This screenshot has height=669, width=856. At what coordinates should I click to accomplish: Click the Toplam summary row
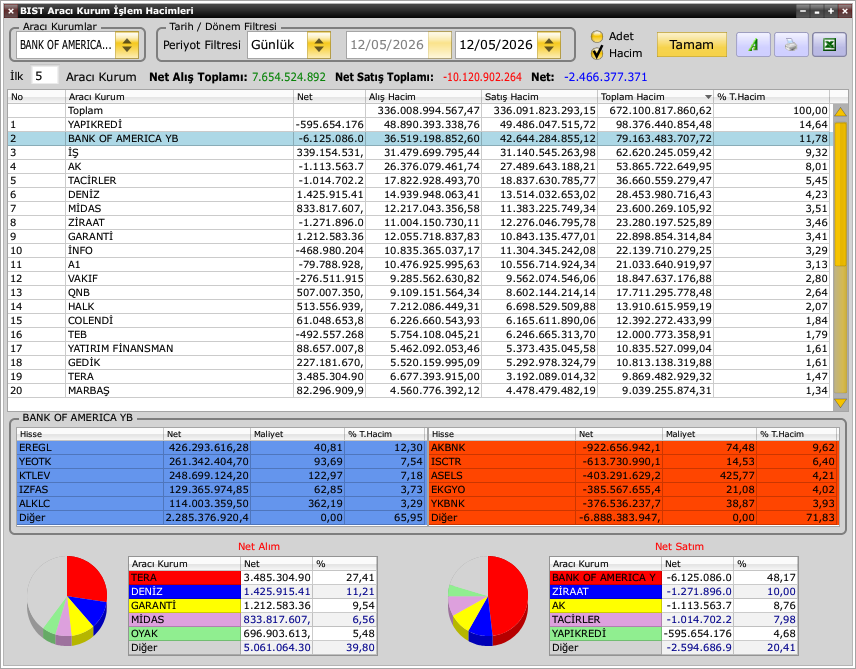pos(419,111)
